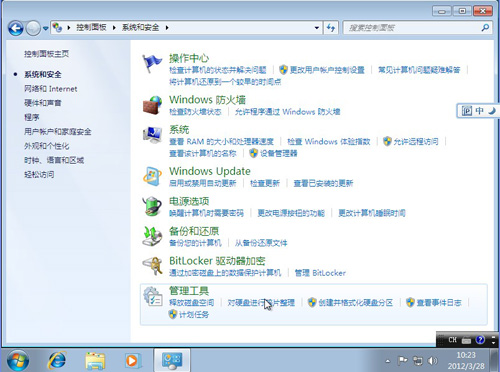Click the language bar help icon
500x372 pixels.
480,340
